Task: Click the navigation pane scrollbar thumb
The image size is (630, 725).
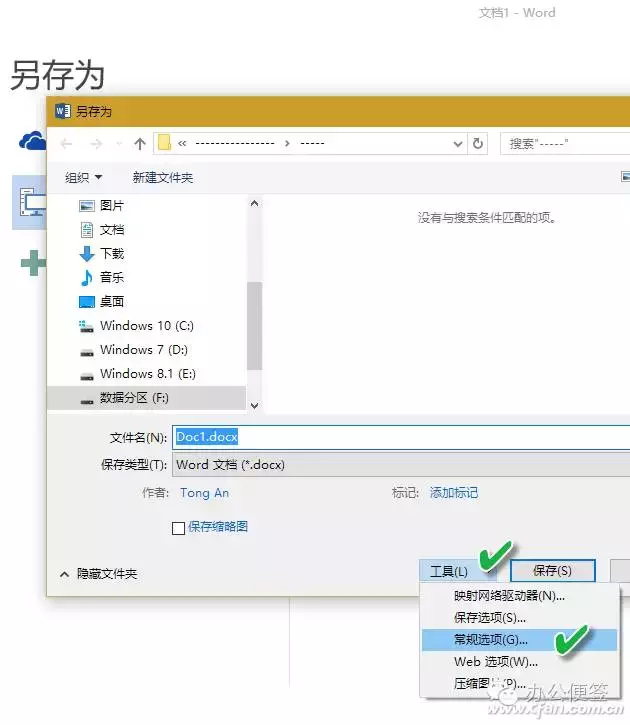Action: [x=254, y=326]
